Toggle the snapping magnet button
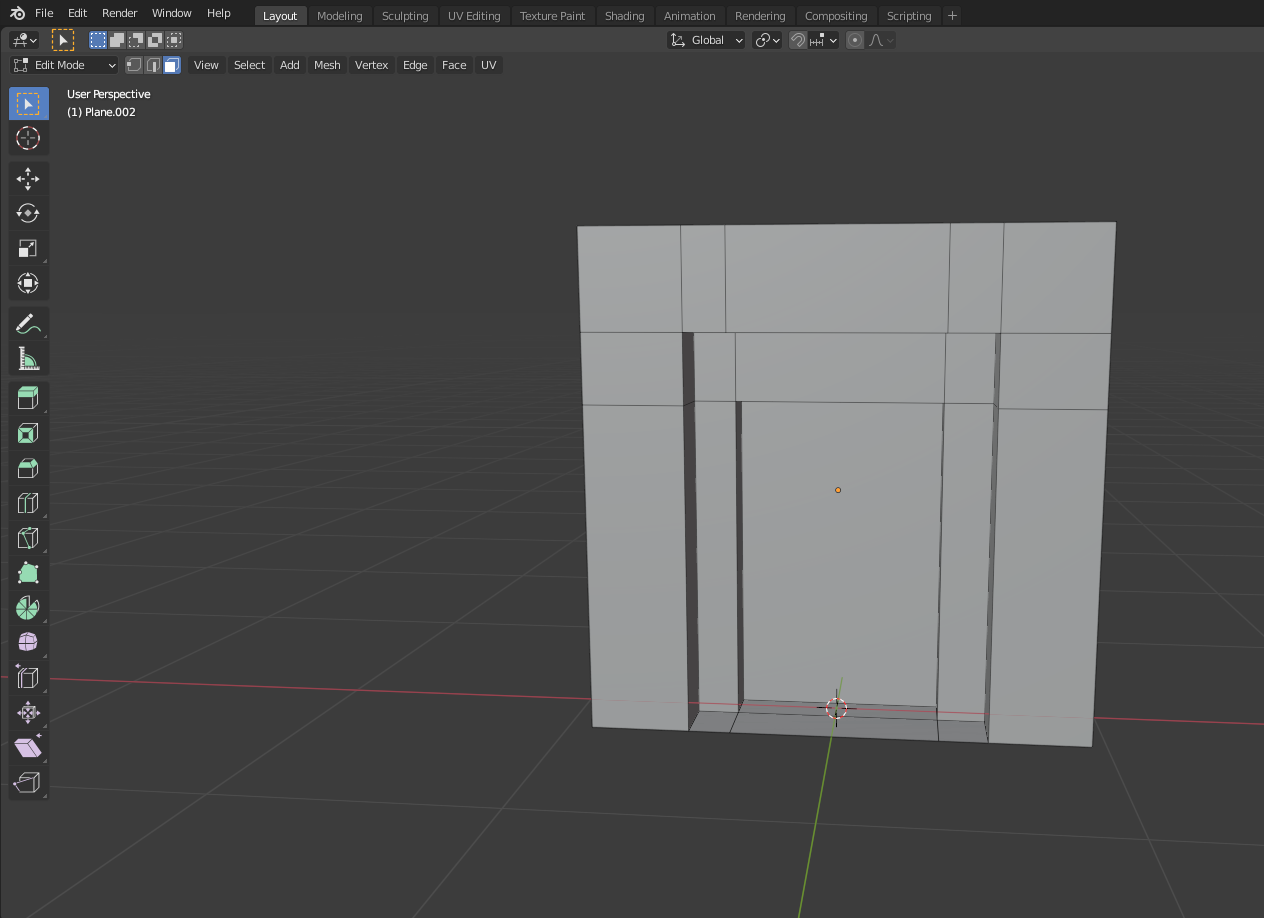This screenshot has height=918, width=1264. (798, 40)
